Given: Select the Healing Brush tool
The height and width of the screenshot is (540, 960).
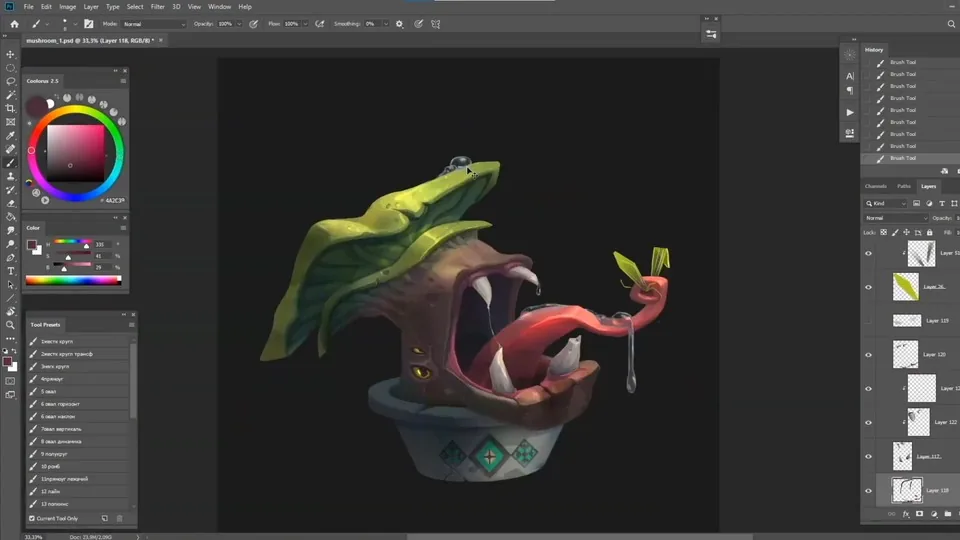Looking at the screenshot, I should tap(10, 149).
